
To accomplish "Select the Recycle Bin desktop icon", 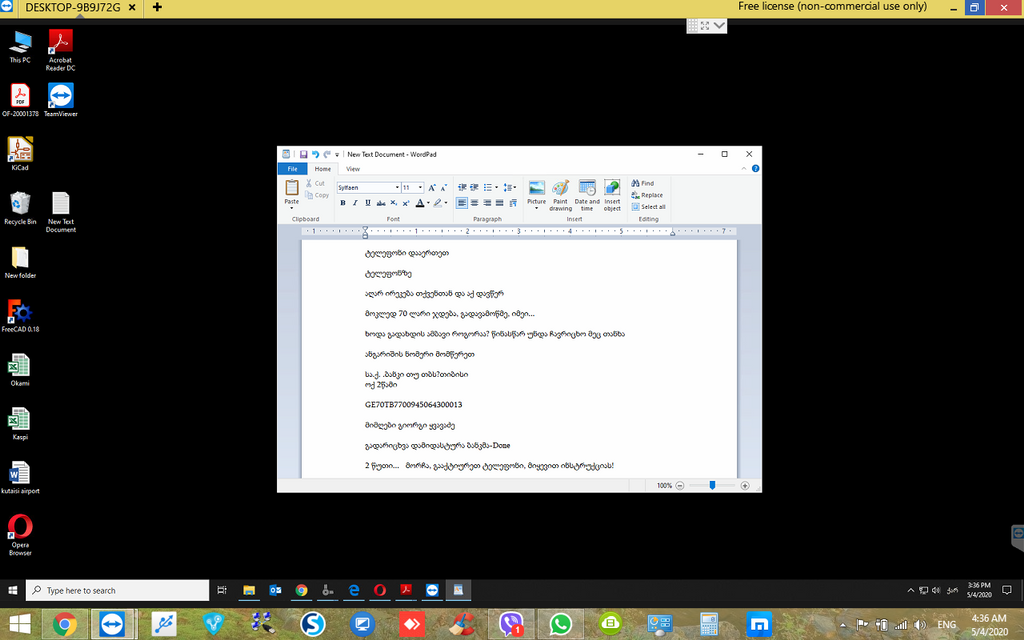I will pyautogui.click(x=20, y=208).
